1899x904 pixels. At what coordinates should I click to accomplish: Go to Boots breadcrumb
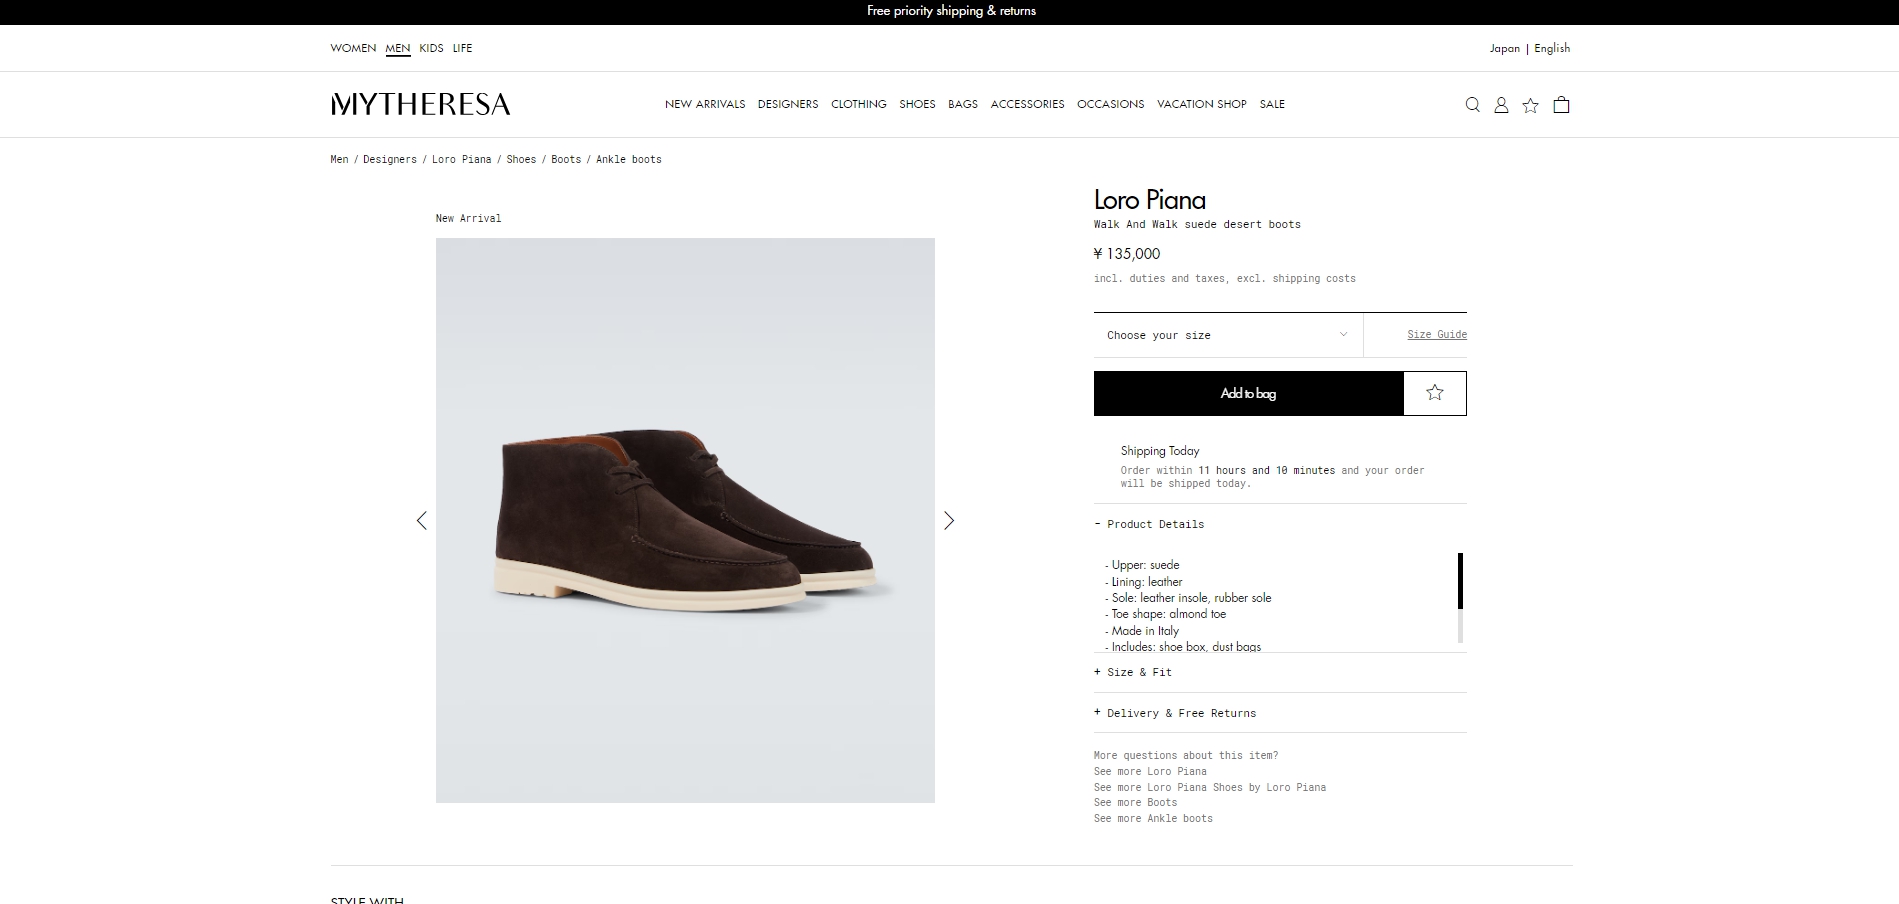click(x=566, y=159)
